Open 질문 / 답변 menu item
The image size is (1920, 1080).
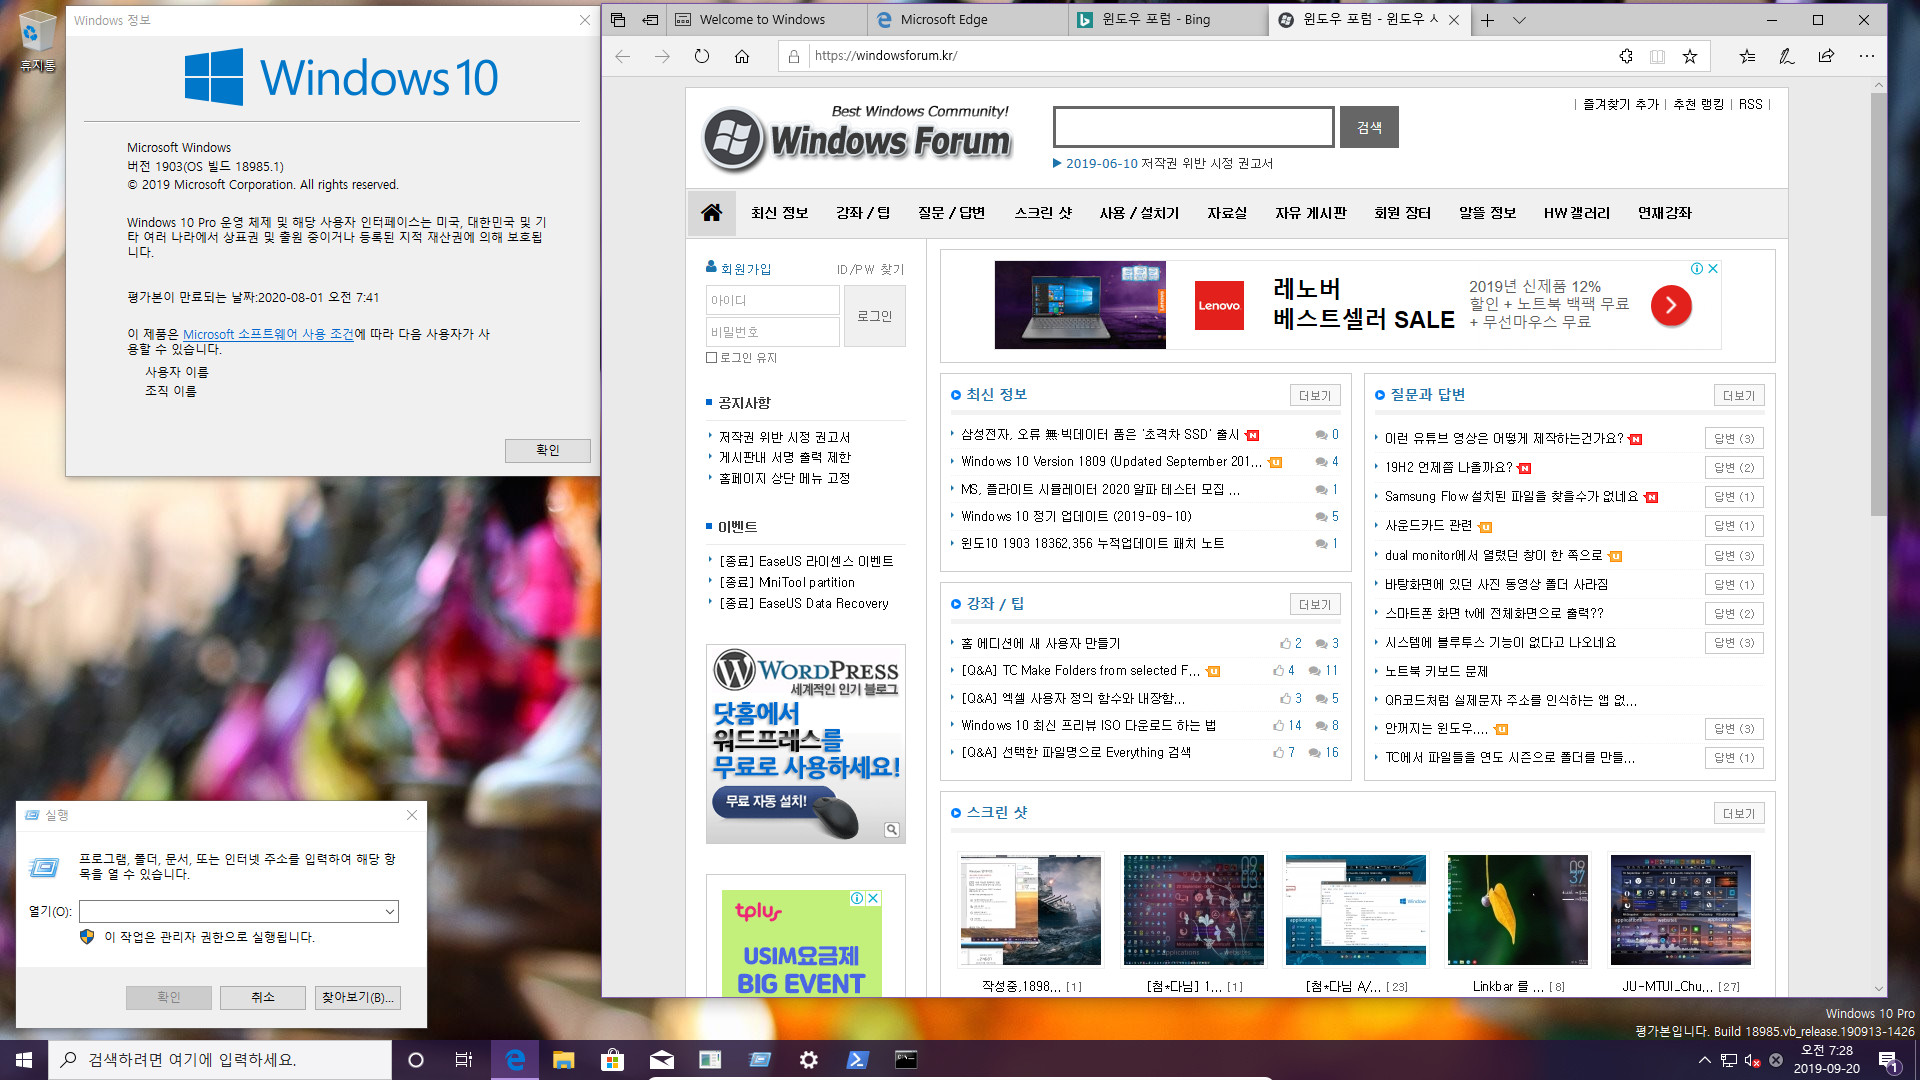tap(951, 213)
